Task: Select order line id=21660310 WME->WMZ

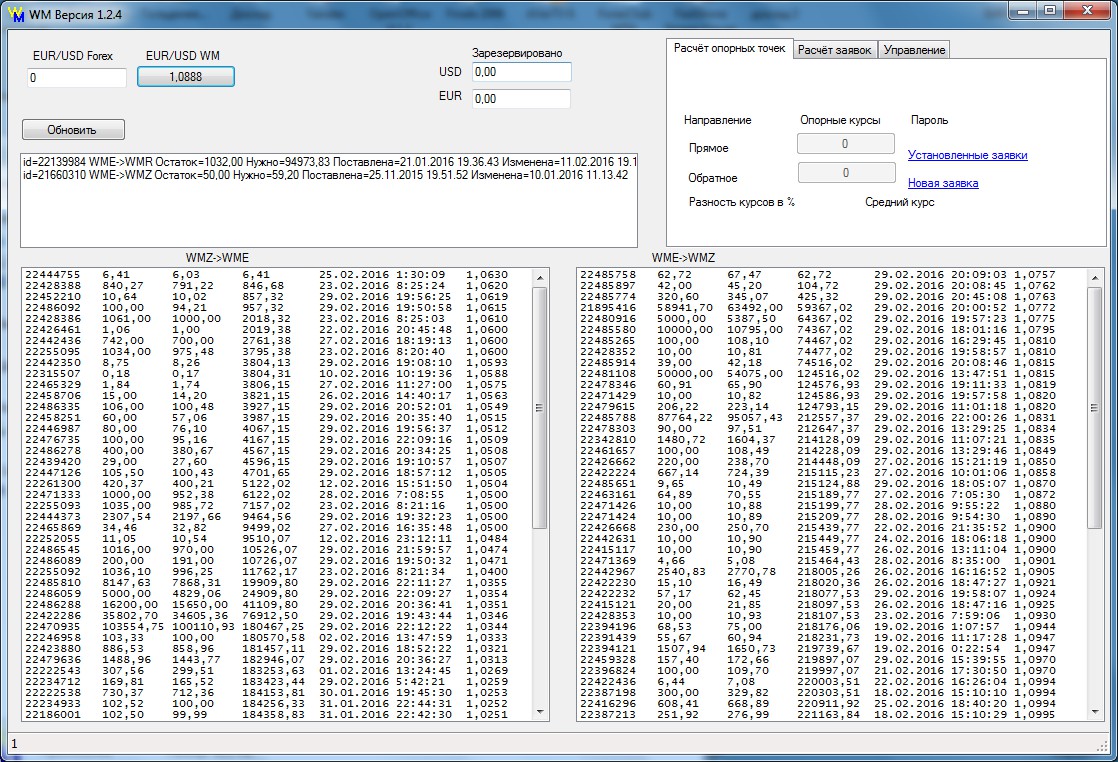Action: point(325,175)
